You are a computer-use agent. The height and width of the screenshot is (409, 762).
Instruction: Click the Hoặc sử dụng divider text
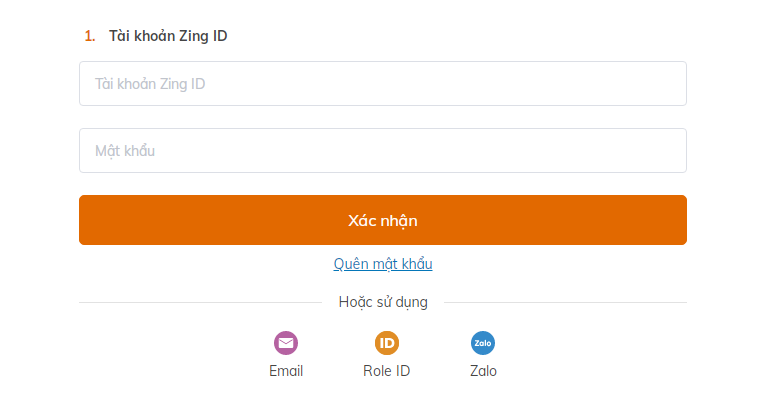tap(383, 302)
